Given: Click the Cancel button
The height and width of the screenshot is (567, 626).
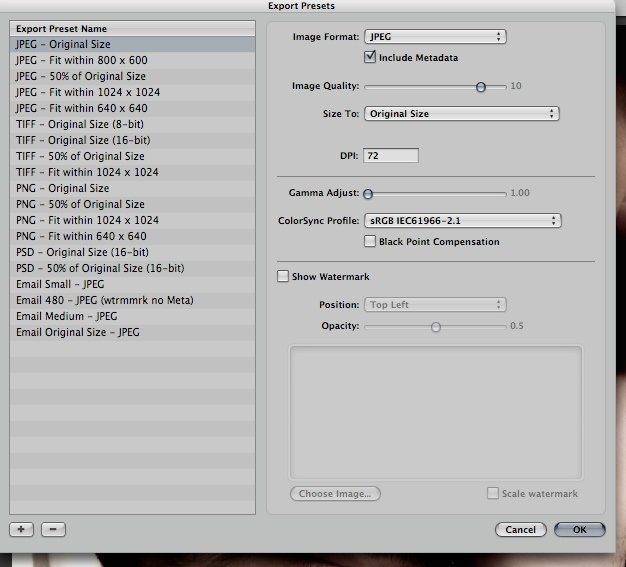Looking at the screenshot, I should [x=521, y=529].
